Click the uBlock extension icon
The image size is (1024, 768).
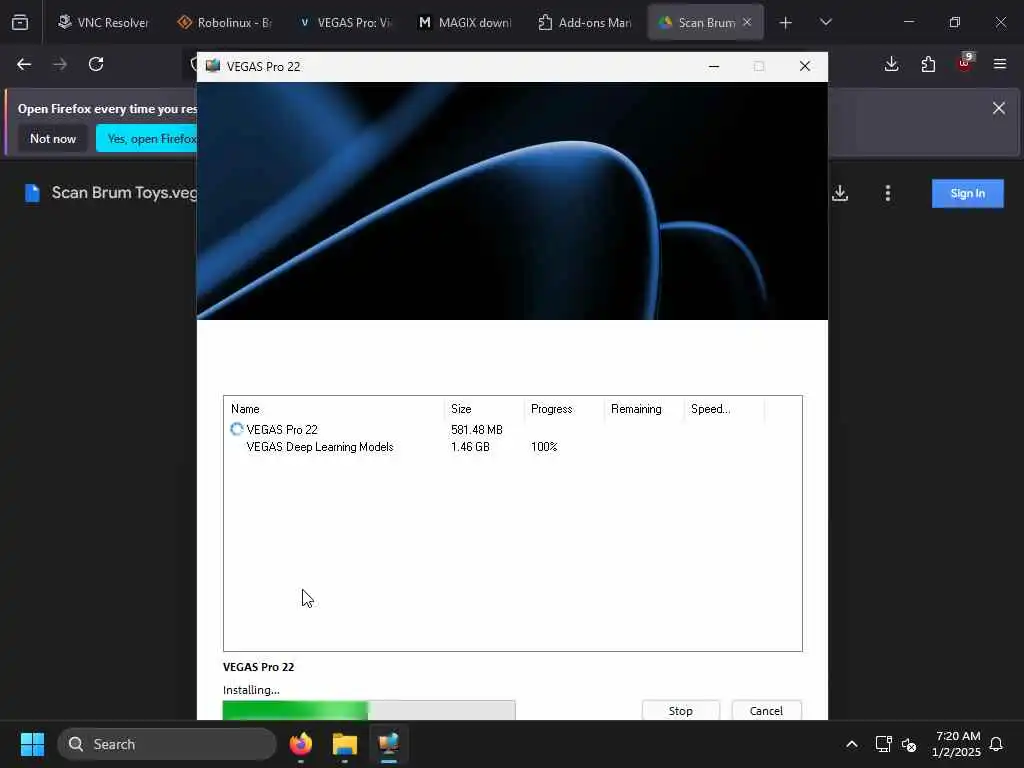pos(965,63)
